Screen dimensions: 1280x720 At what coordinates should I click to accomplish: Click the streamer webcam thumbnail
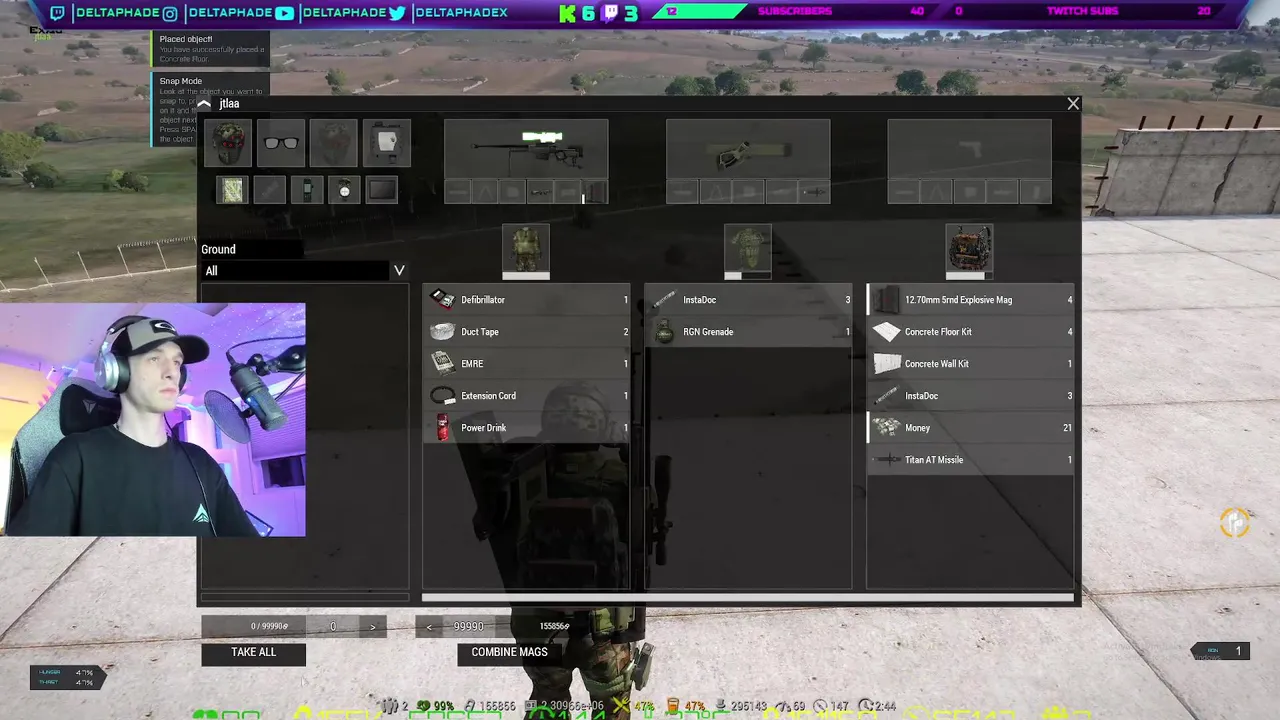coord(153,420)
